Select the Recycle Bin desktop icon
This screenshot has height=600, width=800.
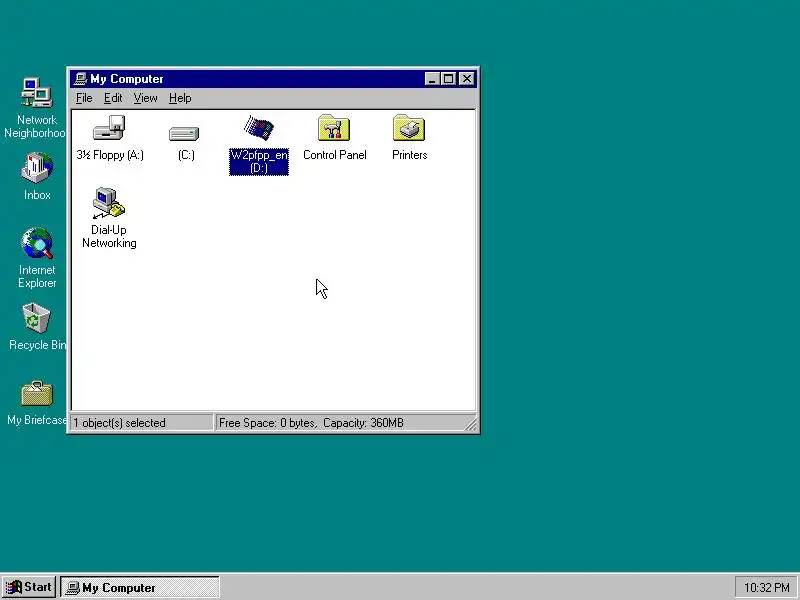pos(36,318)
